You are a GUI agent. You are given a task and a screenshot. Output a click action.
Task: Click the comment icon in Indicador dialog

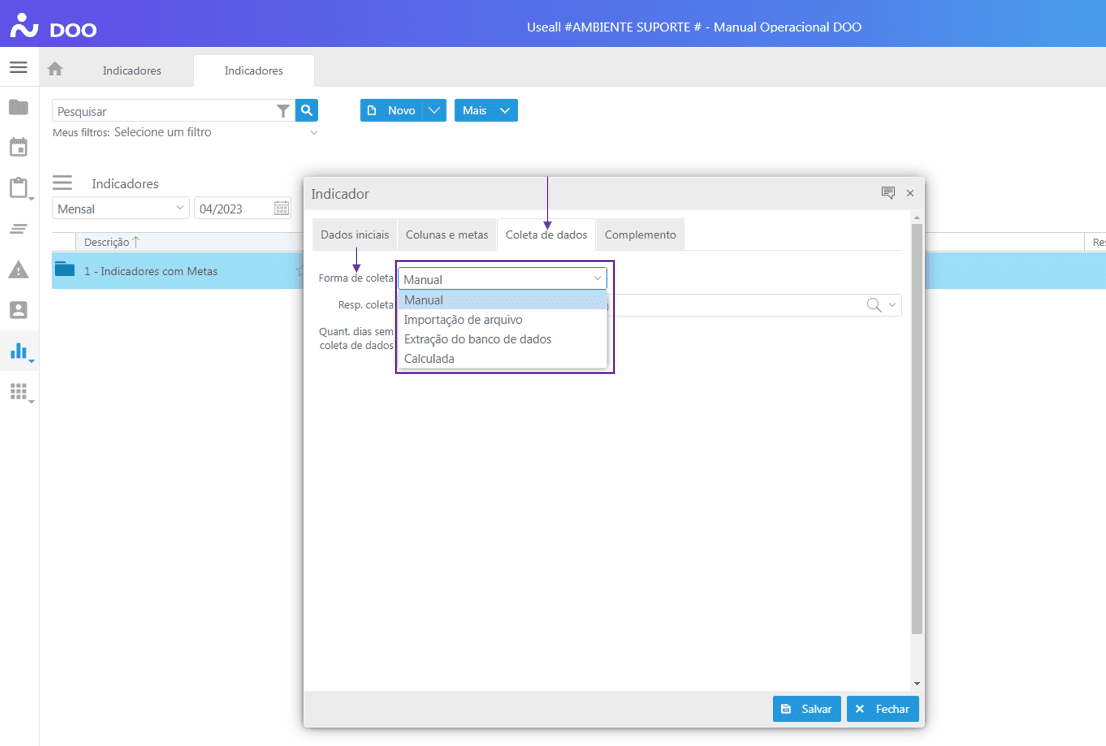tap(887, 193)
